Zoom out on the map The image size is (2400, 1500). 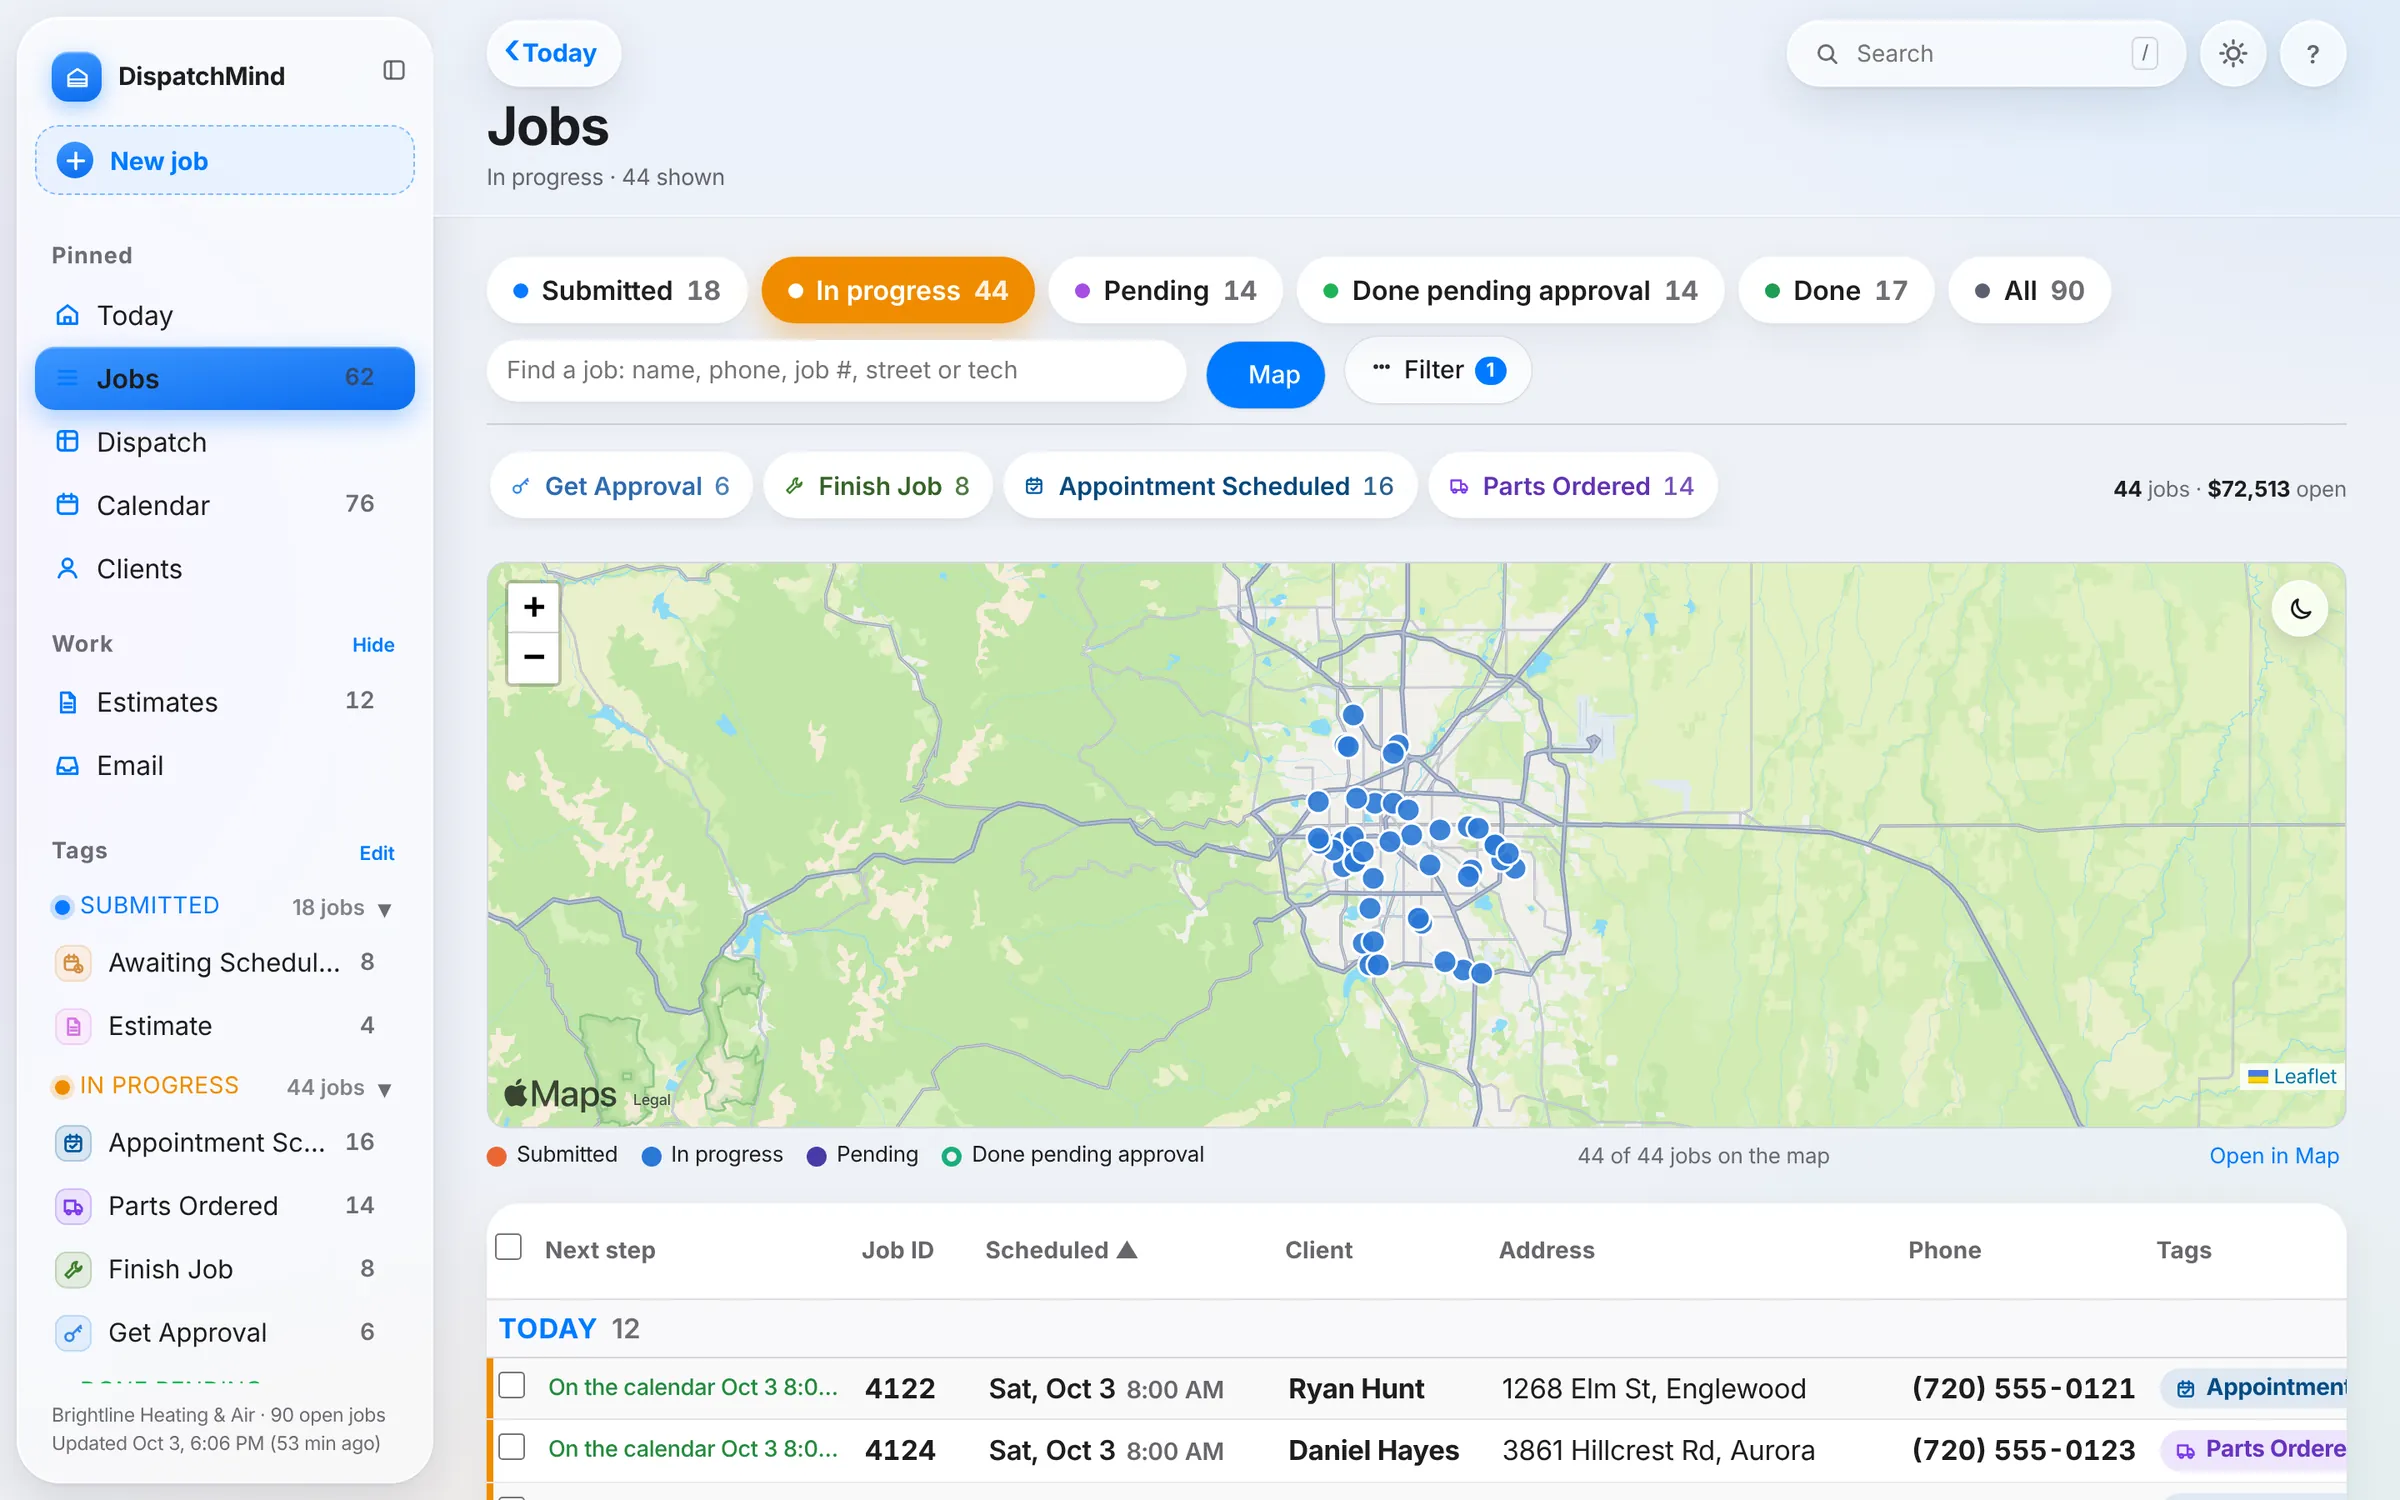point(534,658)
